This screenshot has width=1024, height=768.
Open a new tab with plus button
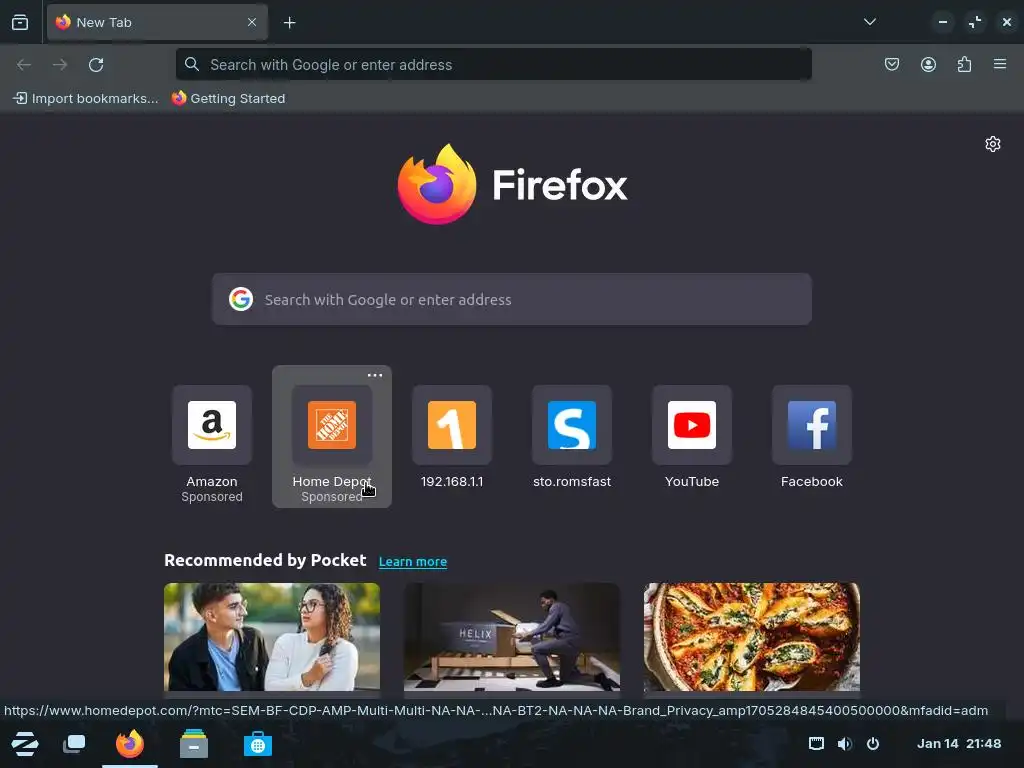[x=289, y=23]
